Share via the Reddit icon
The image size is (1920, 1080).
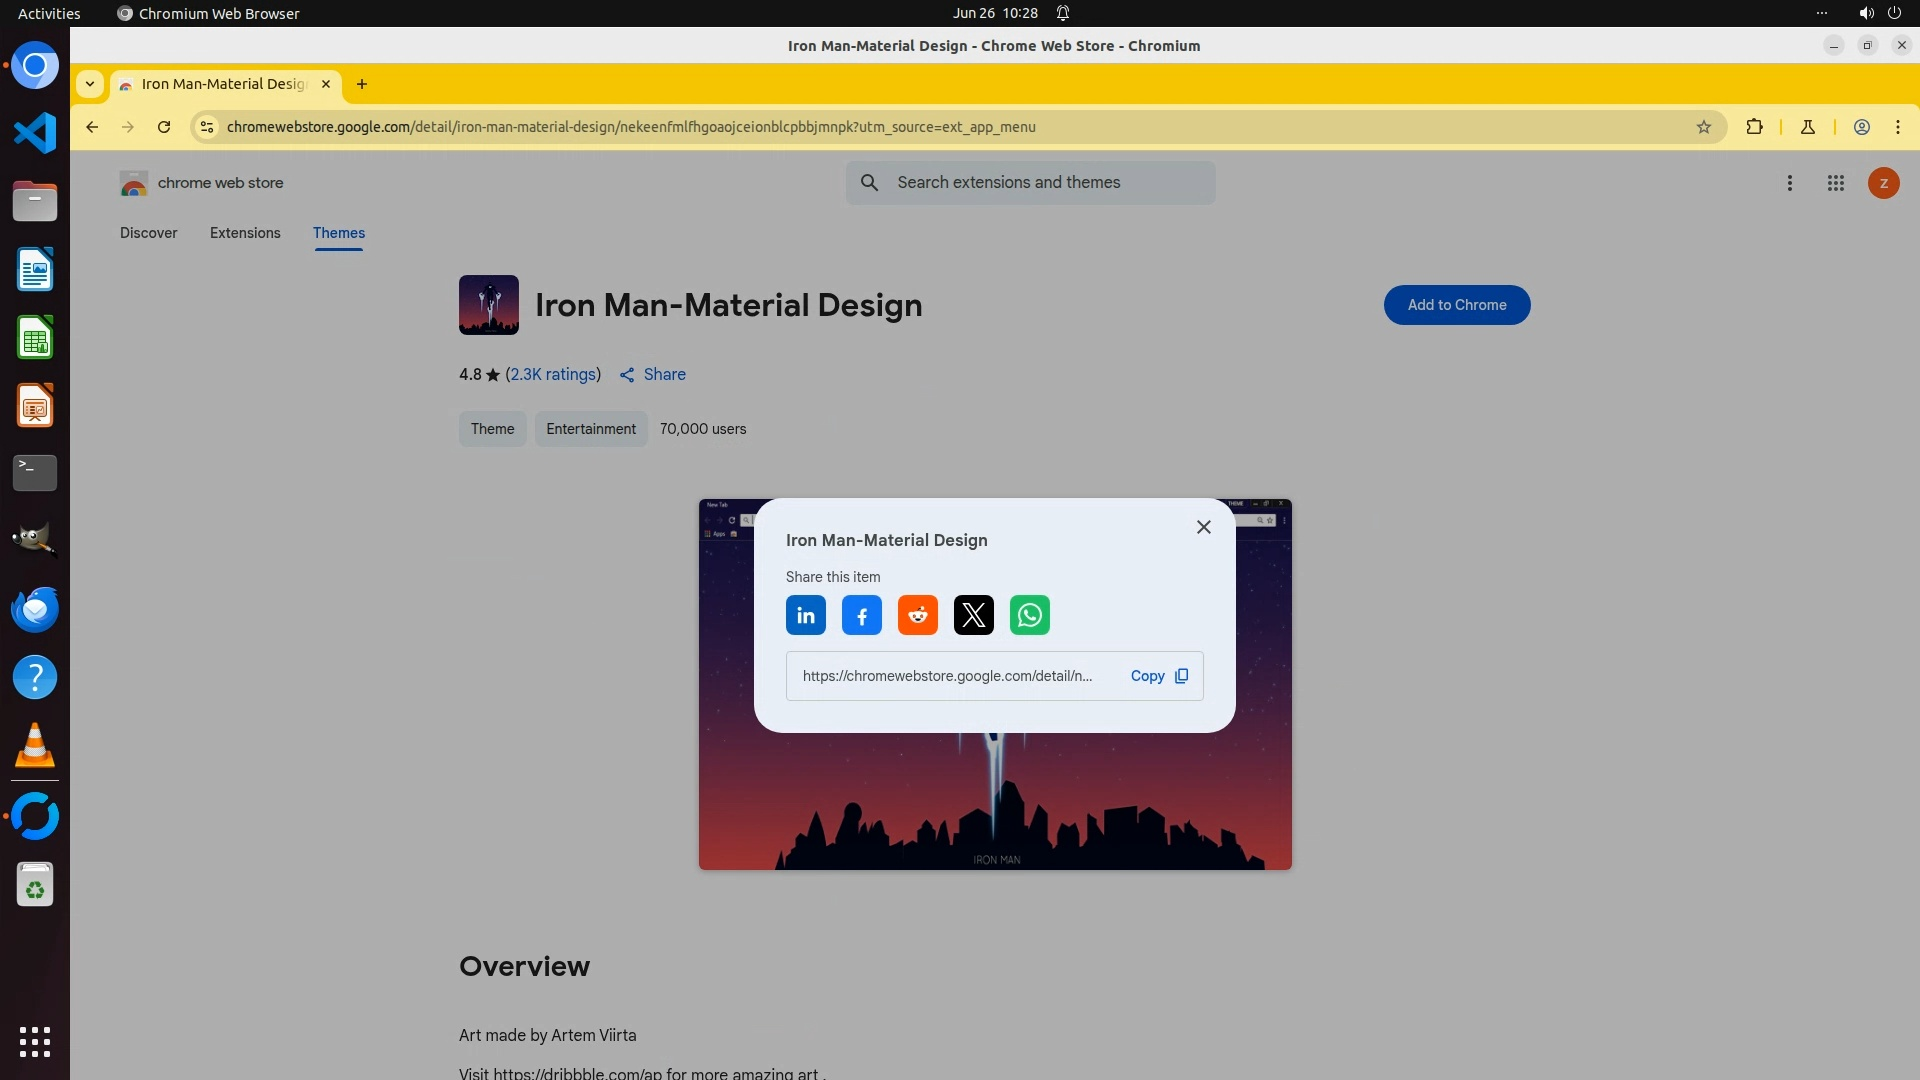tap(917, 615)
